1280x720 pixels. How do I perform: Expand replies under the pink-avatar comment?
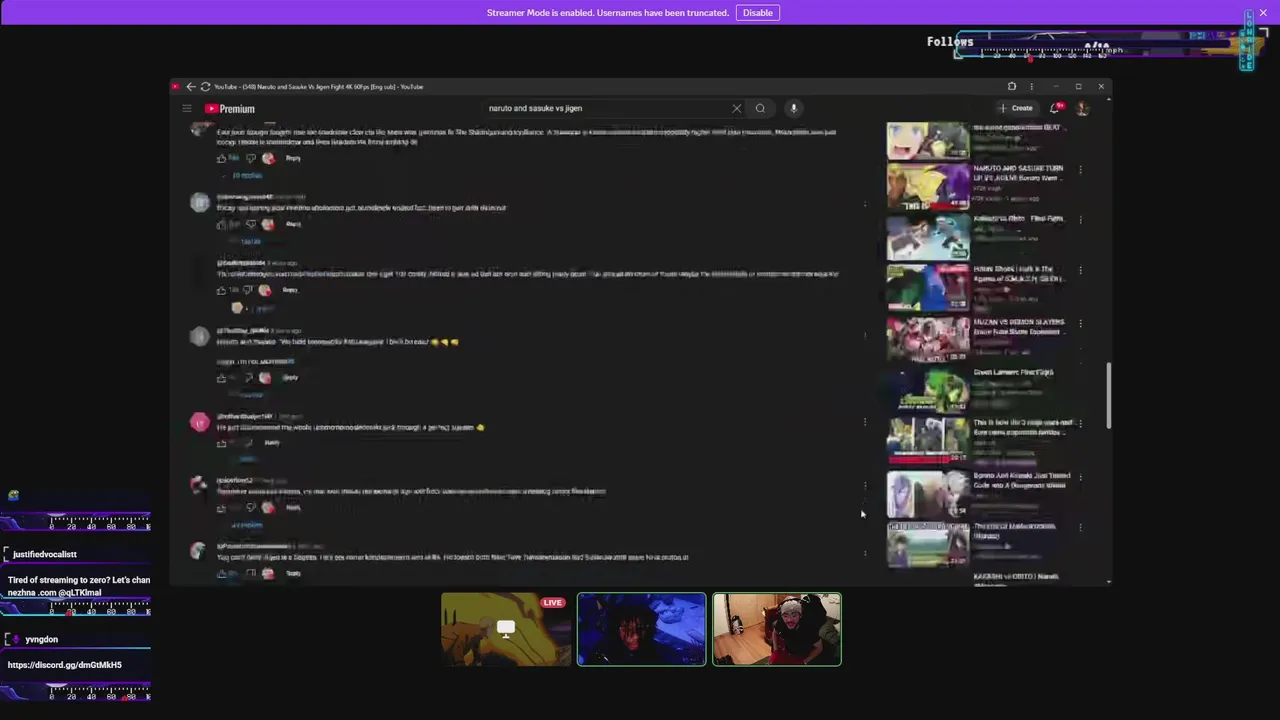click(247, 460)
